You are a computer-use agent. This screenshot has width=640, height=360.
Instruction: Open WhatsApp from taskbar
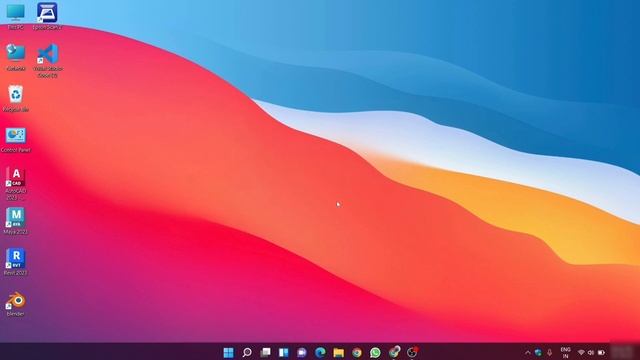(375, 352)
